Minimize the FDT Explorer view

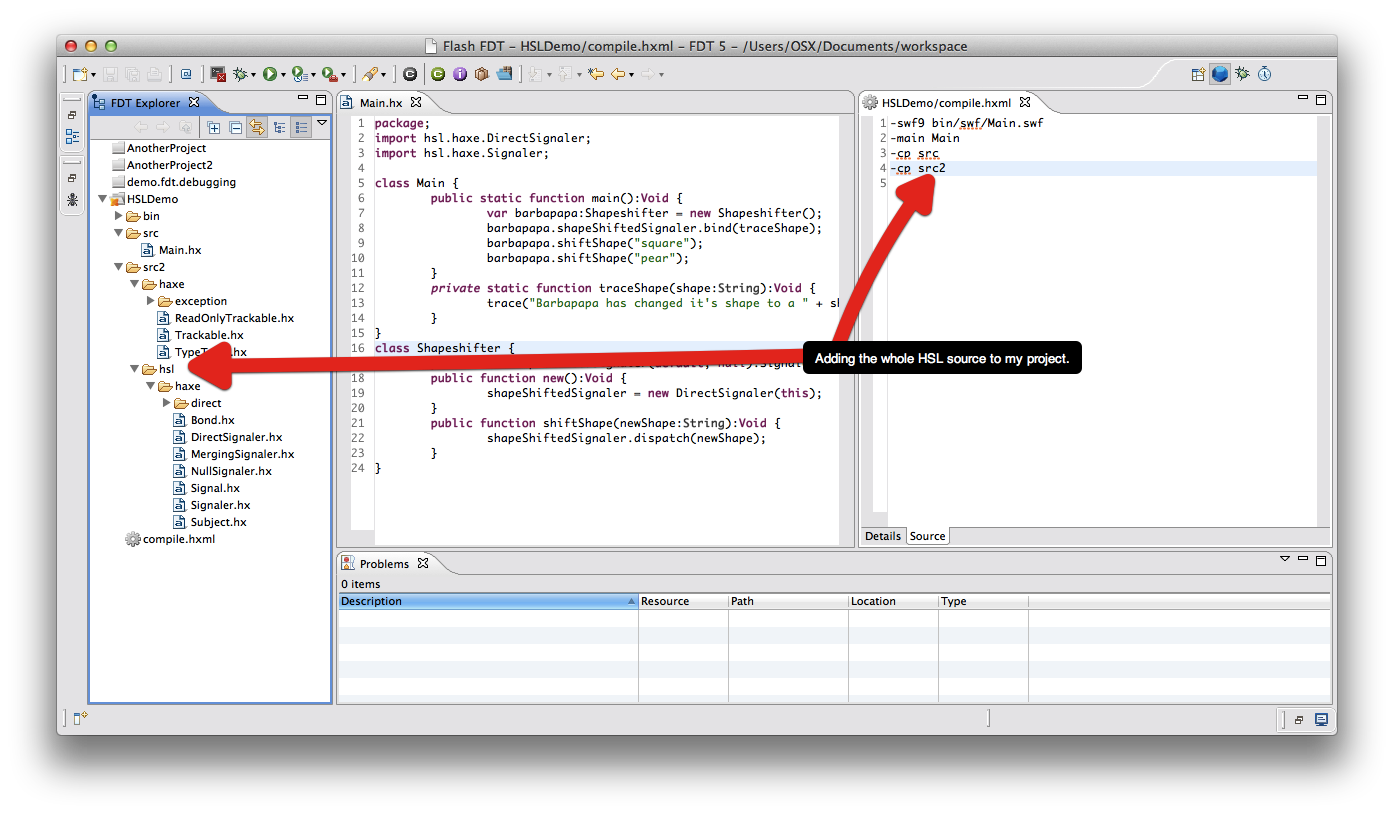click(x=303, y=99)
